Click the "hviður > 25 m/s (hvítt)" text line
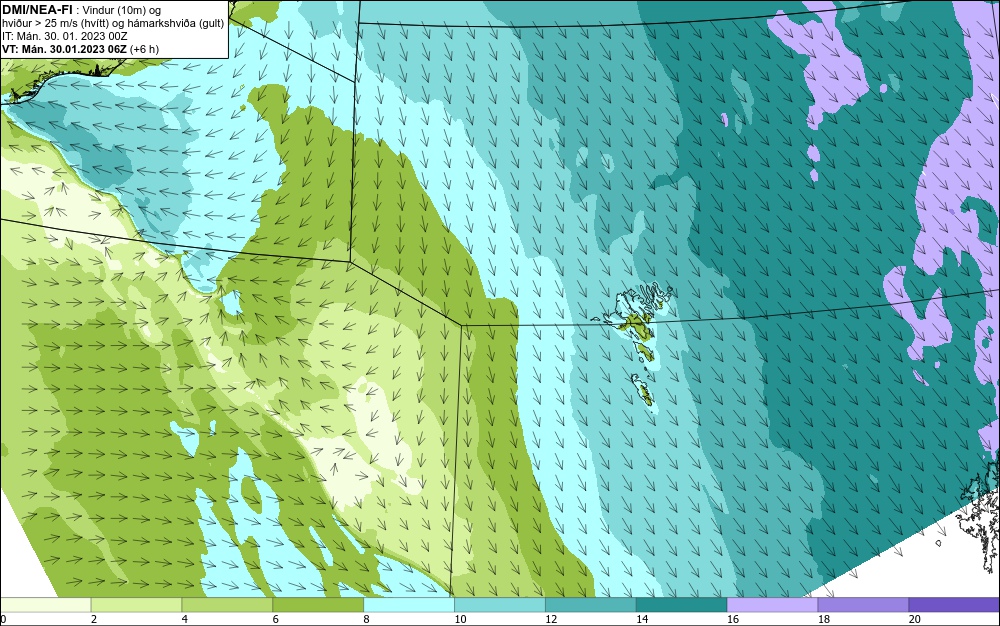Viewport: 1000px width, 626px height. click(x=54, y=23)
